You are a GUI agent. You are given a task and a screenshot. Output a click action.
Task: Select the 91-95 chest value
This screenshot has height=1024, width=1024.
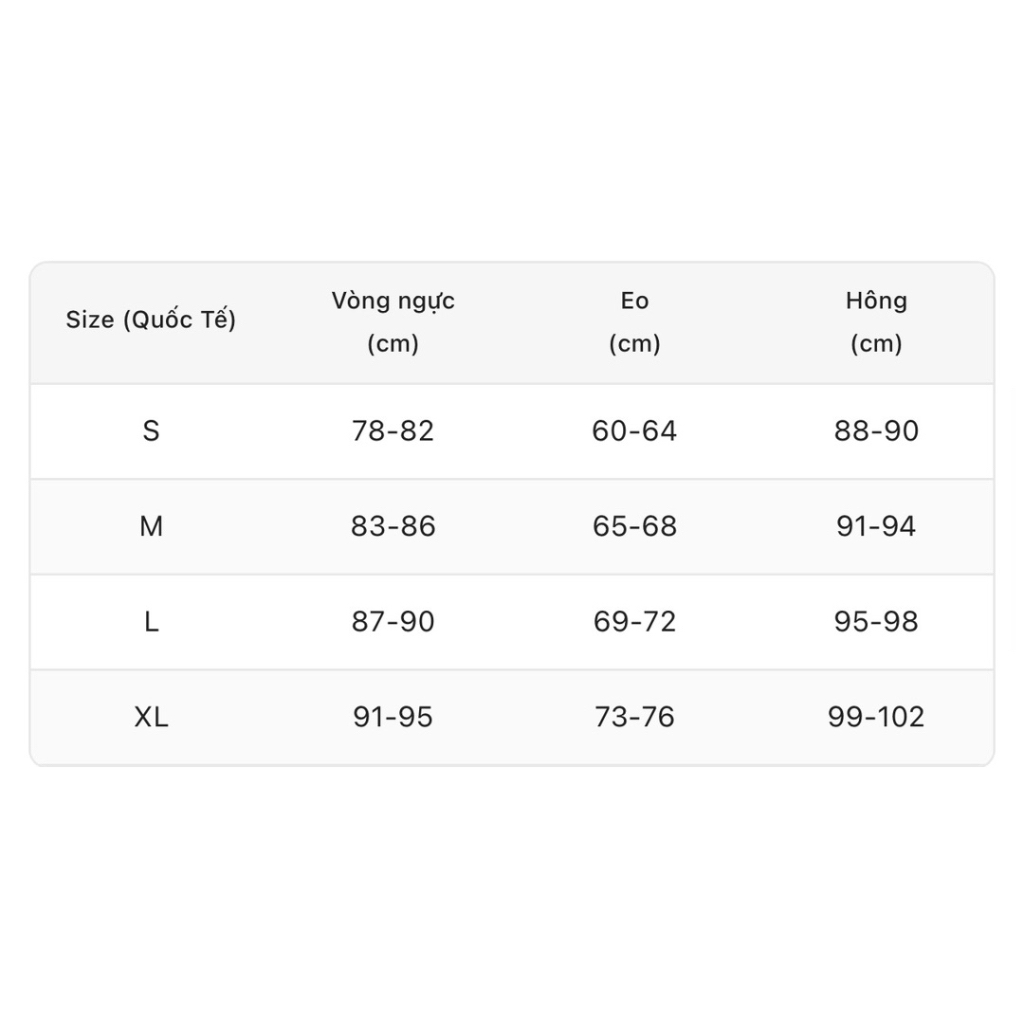tap(393, 717)
